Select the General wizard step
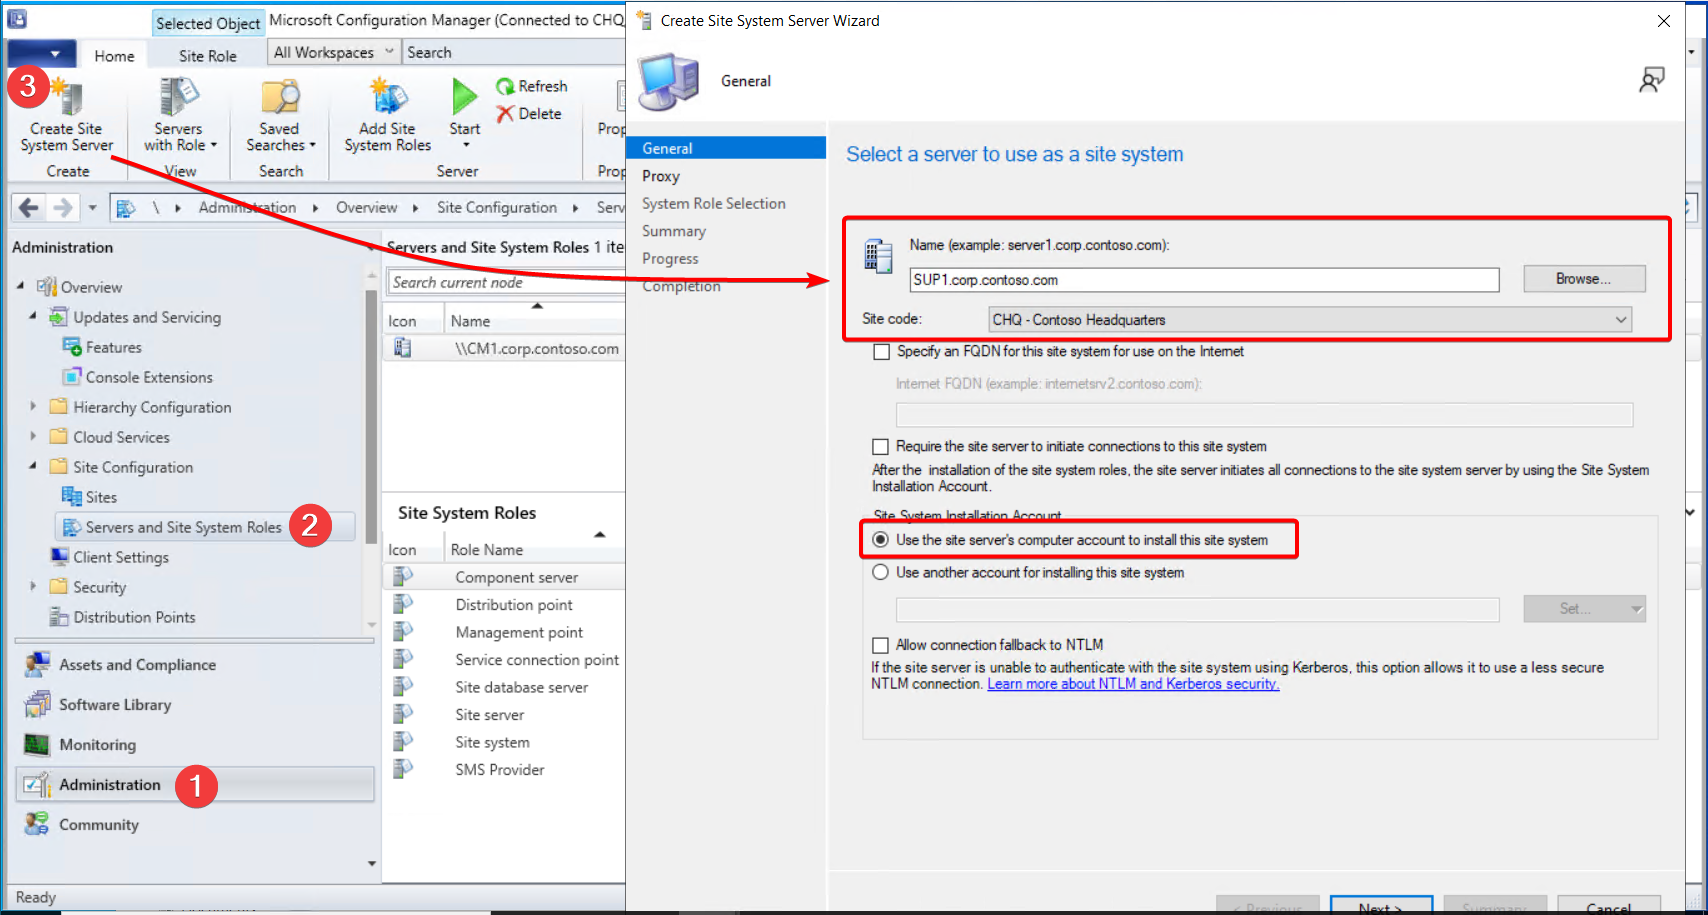Image resolution: width=1708 pixels, height=915 pixels. pyautogui.click(x=726, y=148)
